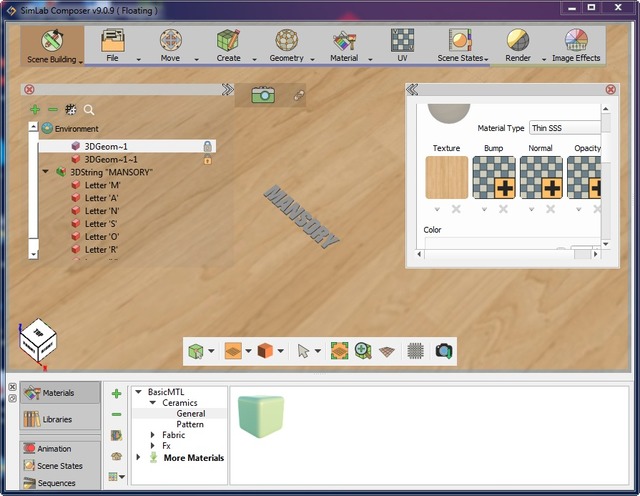Screen dimensions: 640x496
Task: Open the Render tools icon
Action: [x=518, y=40]
